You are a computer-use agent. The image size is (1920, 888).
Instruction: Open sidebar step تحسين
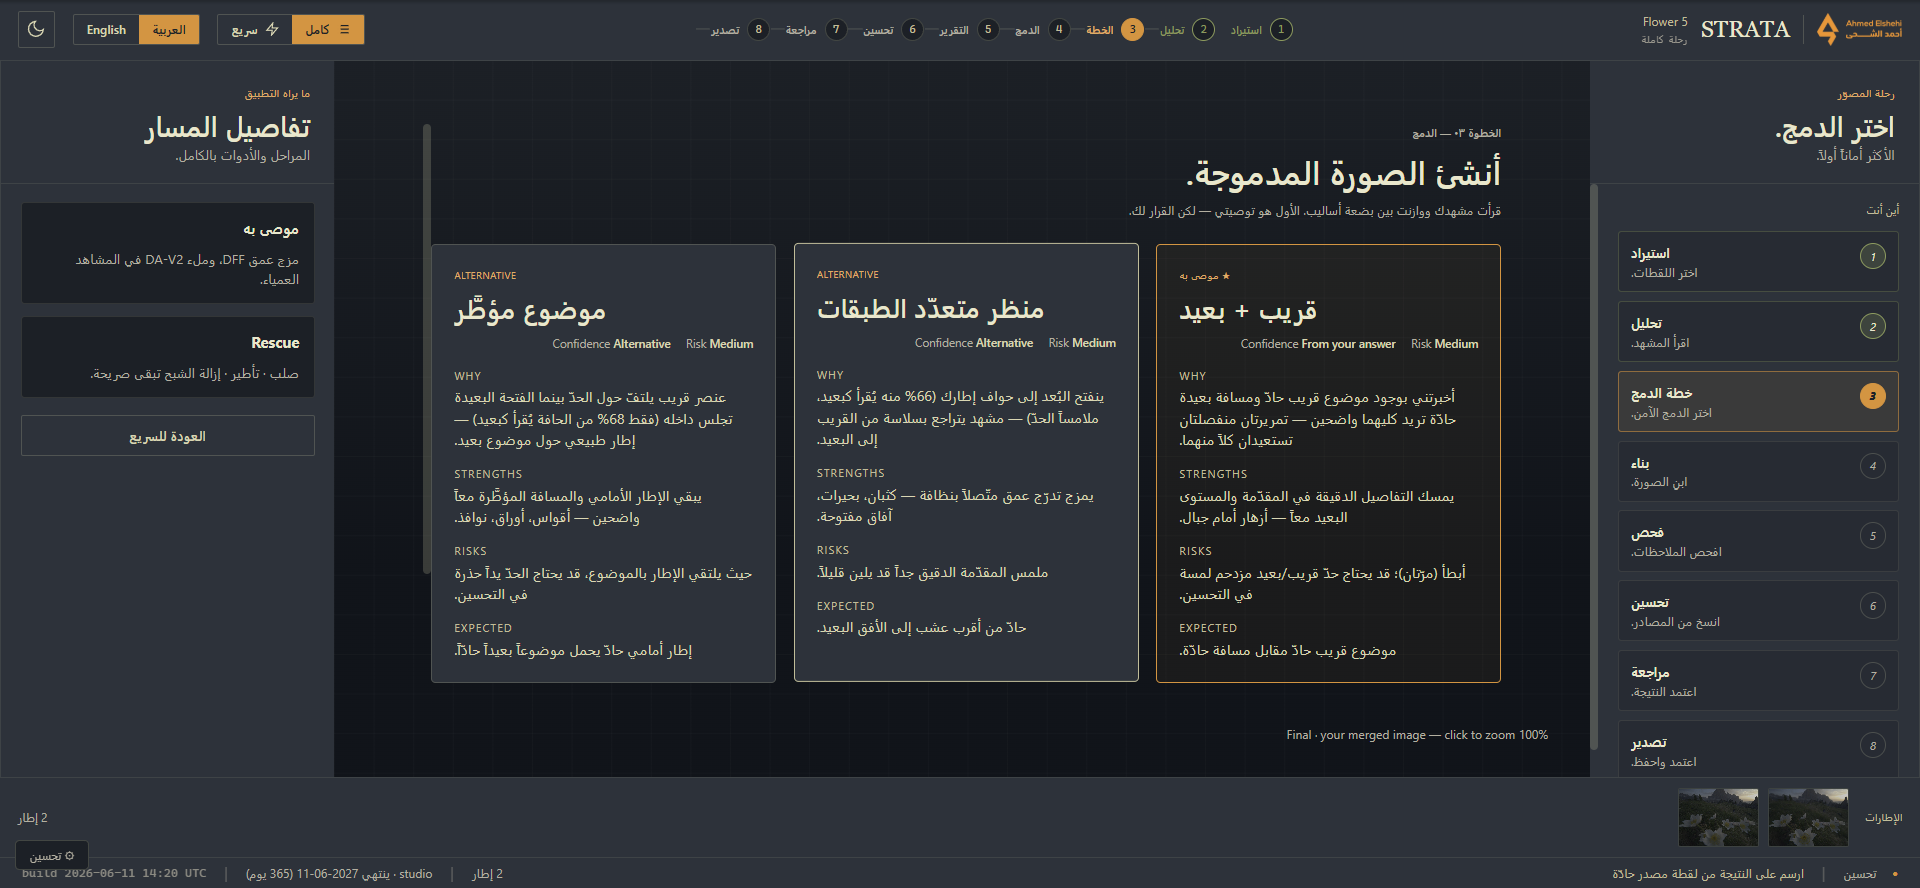pos(1758,611)
